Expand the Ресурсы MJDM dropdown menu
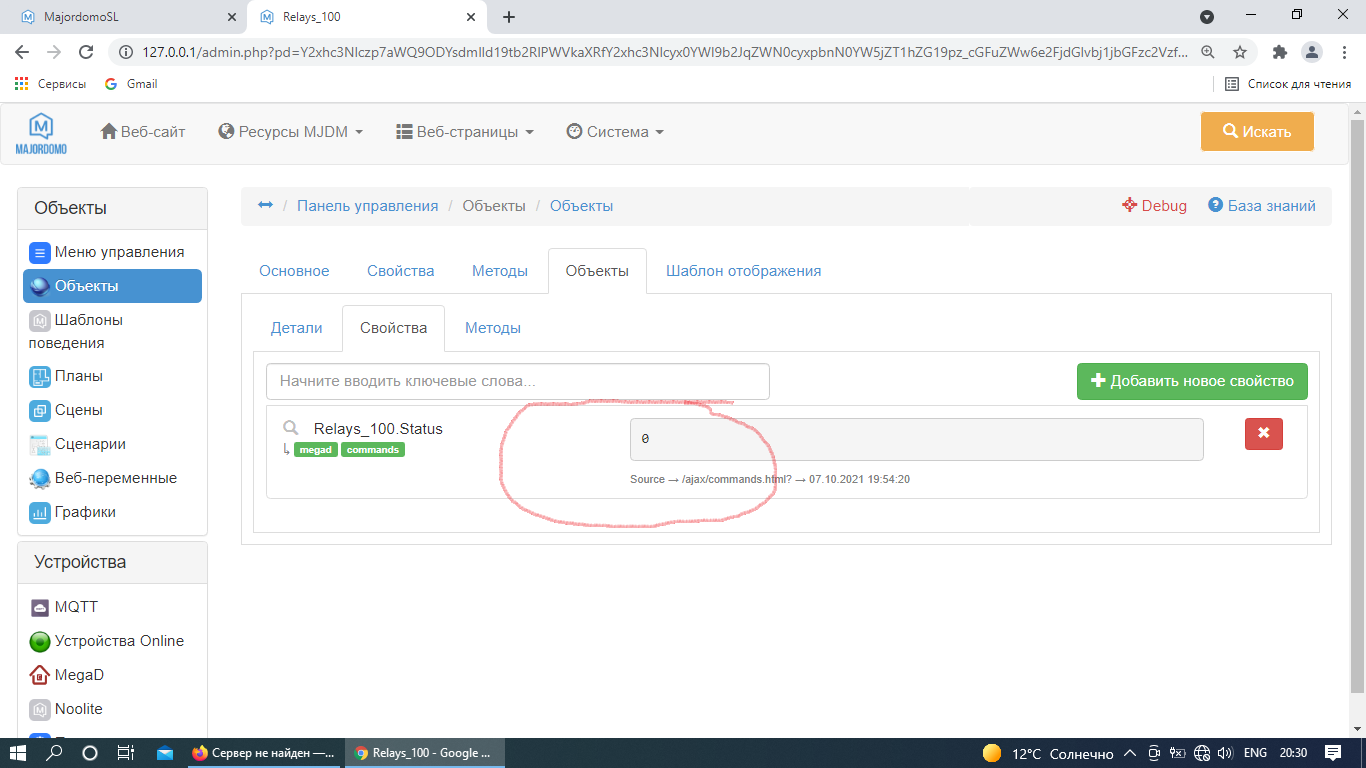1366x768 pixels. pos(290,132)
